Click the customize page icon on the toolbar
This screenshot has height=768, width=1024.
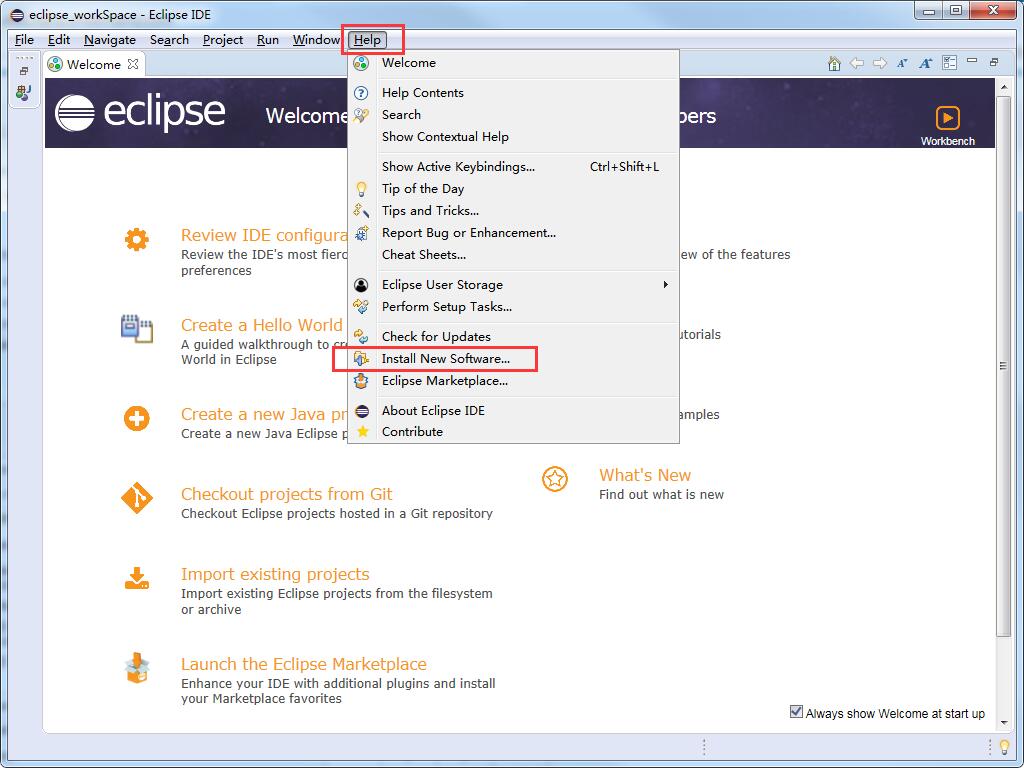(x=949, y=62)
